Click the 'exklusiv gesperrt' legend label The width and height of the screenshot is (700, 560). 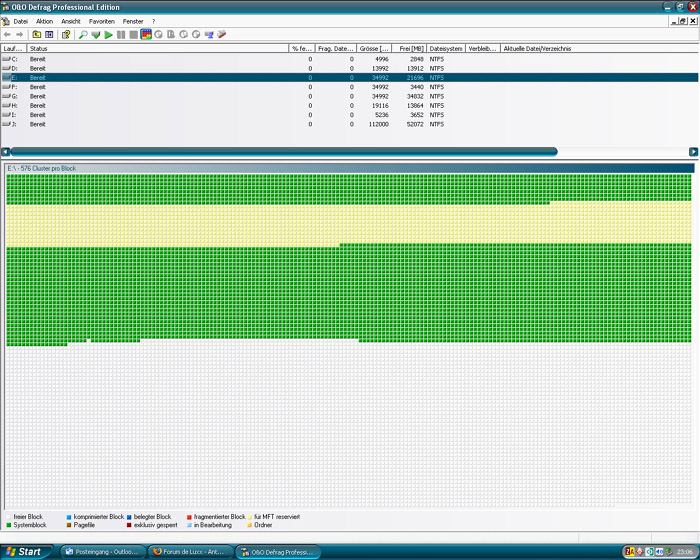click(x=155, y=525)
